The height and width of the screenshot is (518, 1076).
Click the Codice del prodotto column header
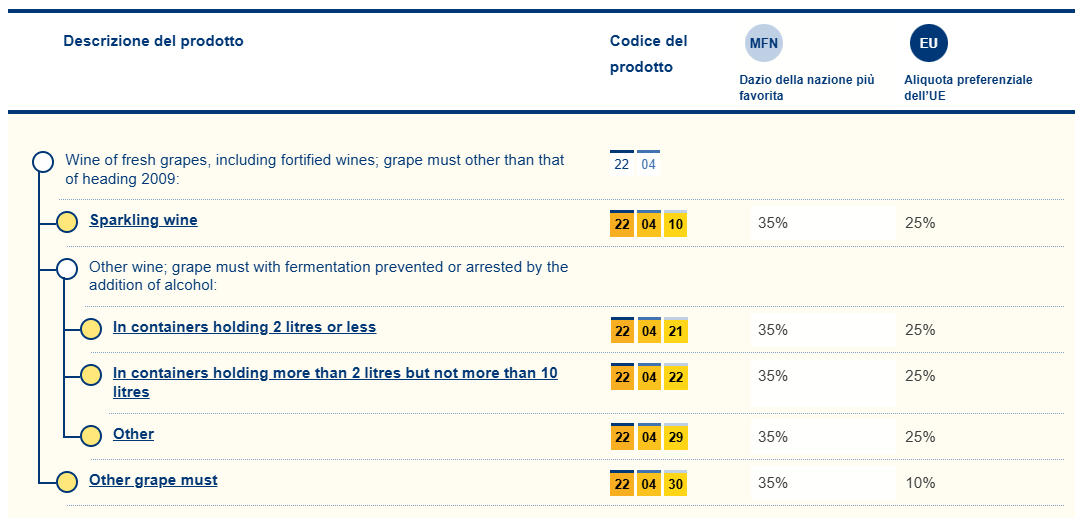tap(648, 54)
